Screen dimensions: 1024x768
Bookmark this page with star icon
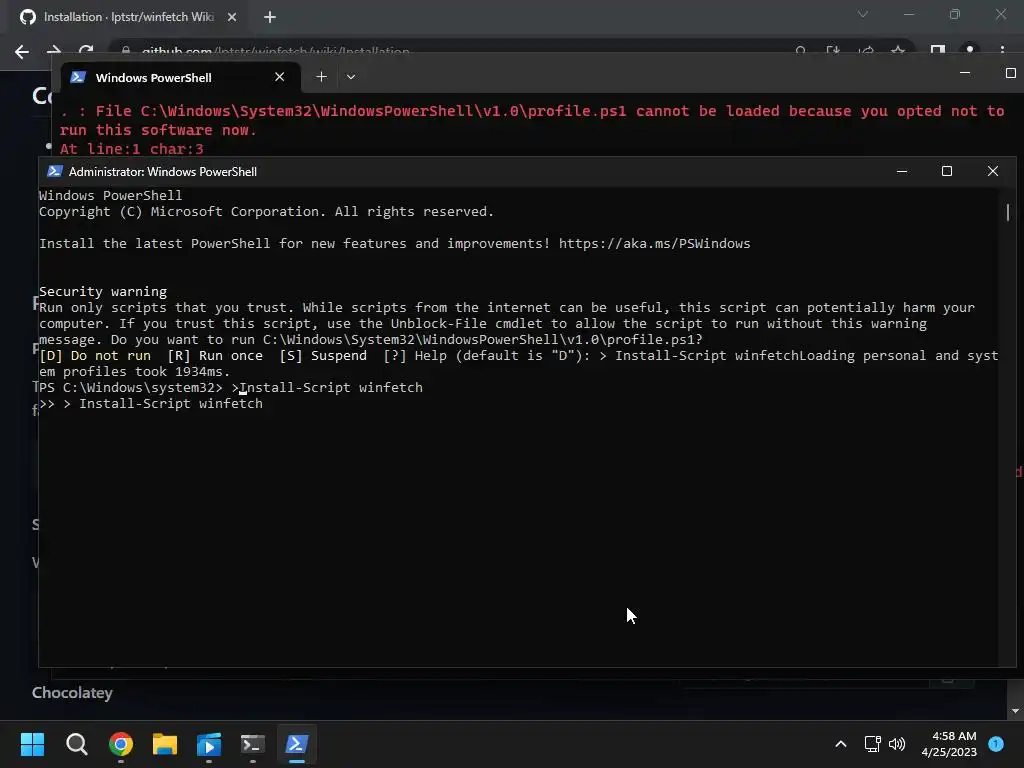point(898,50)
